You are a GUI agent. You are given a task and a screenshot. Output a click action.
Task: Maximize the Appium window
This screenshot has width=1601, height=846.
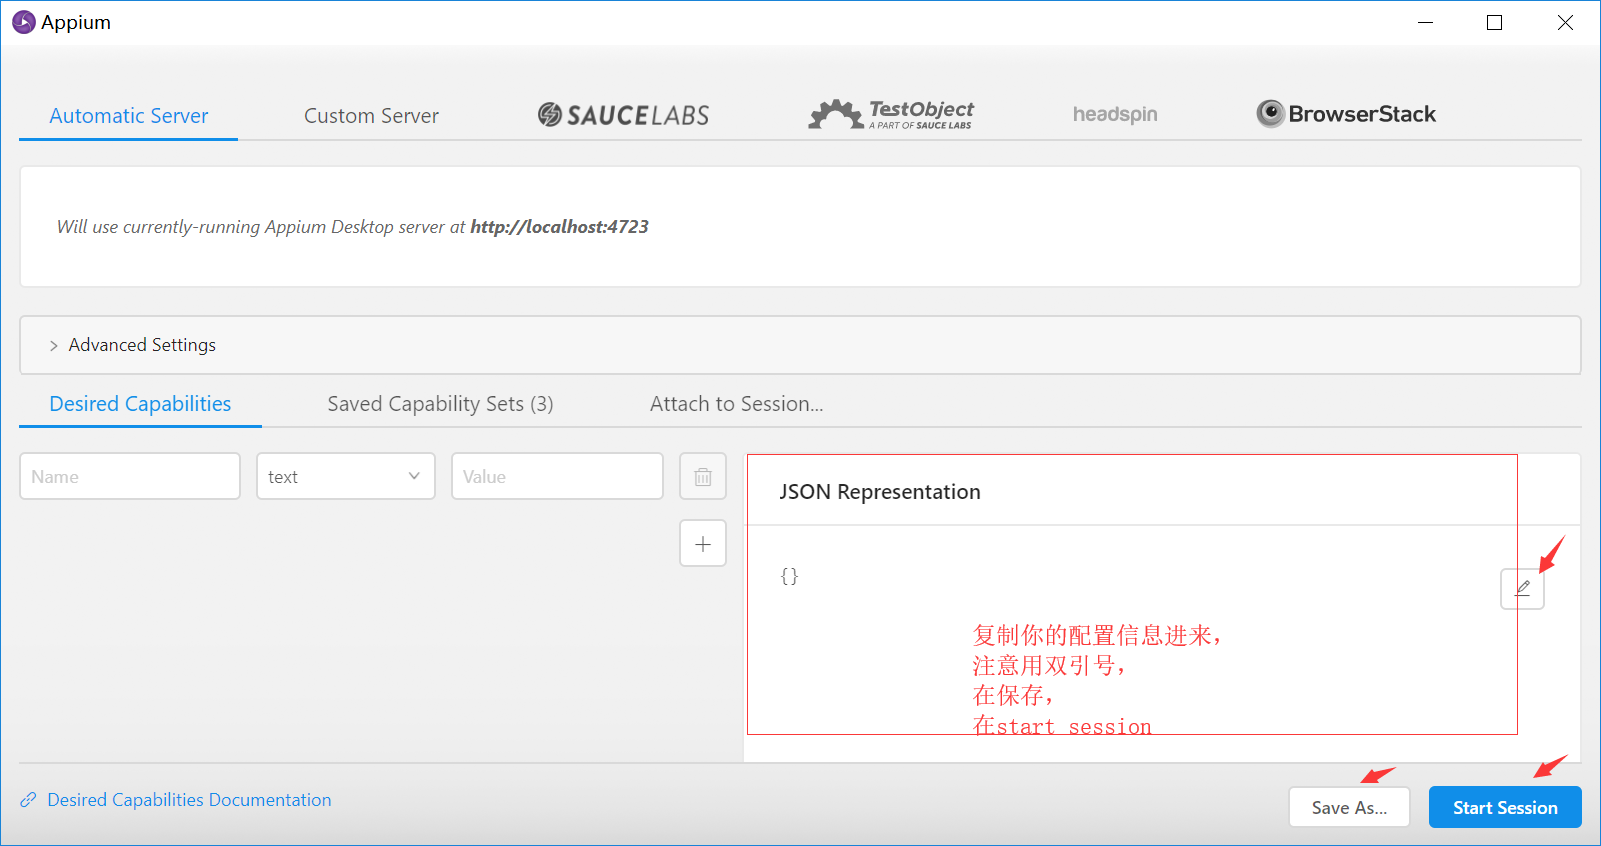pyautogui.click(x=1495, y=22)
